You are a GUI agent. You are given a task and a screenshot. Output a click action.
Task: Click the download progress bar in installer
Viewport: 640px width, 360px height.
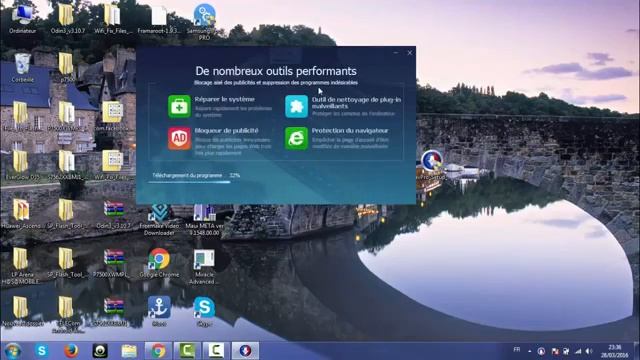click(x=189, y=182)
